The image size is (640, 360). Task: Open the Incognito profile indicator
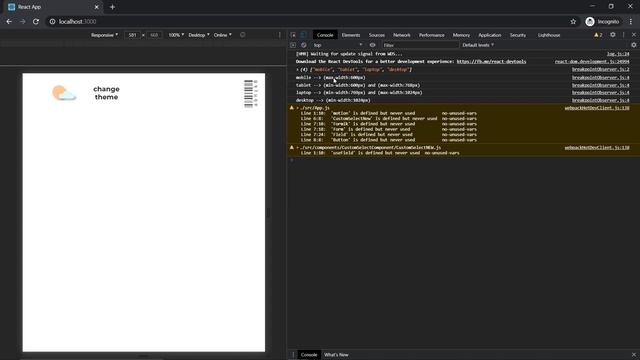602,22
